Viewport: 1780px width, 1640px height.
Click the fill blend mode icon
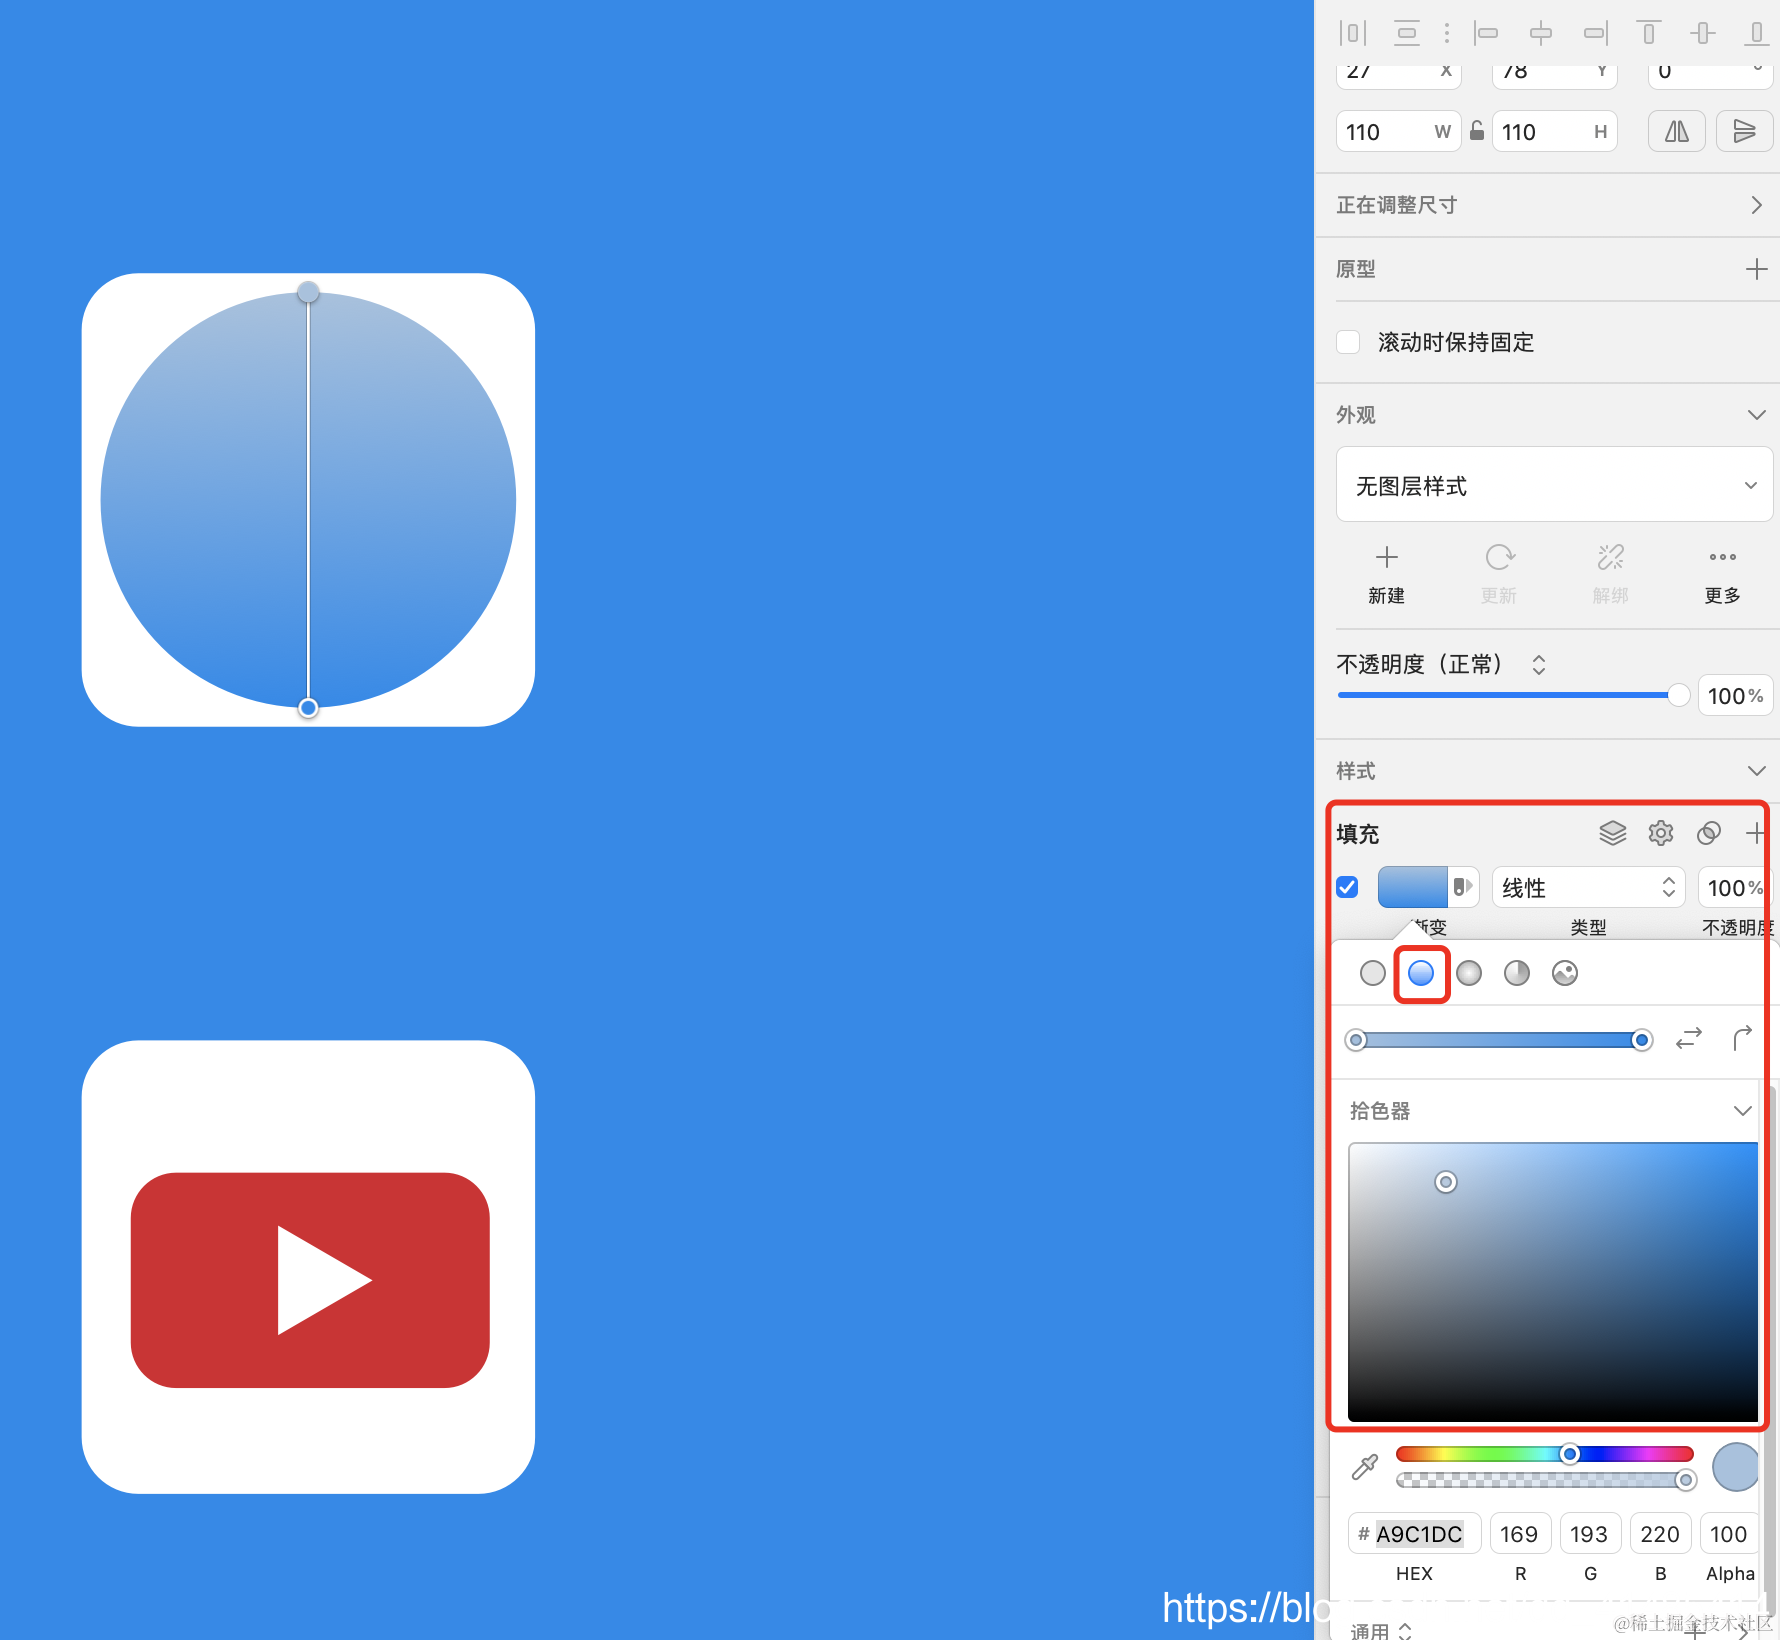pyautogui.click(x=1709, y=833)
